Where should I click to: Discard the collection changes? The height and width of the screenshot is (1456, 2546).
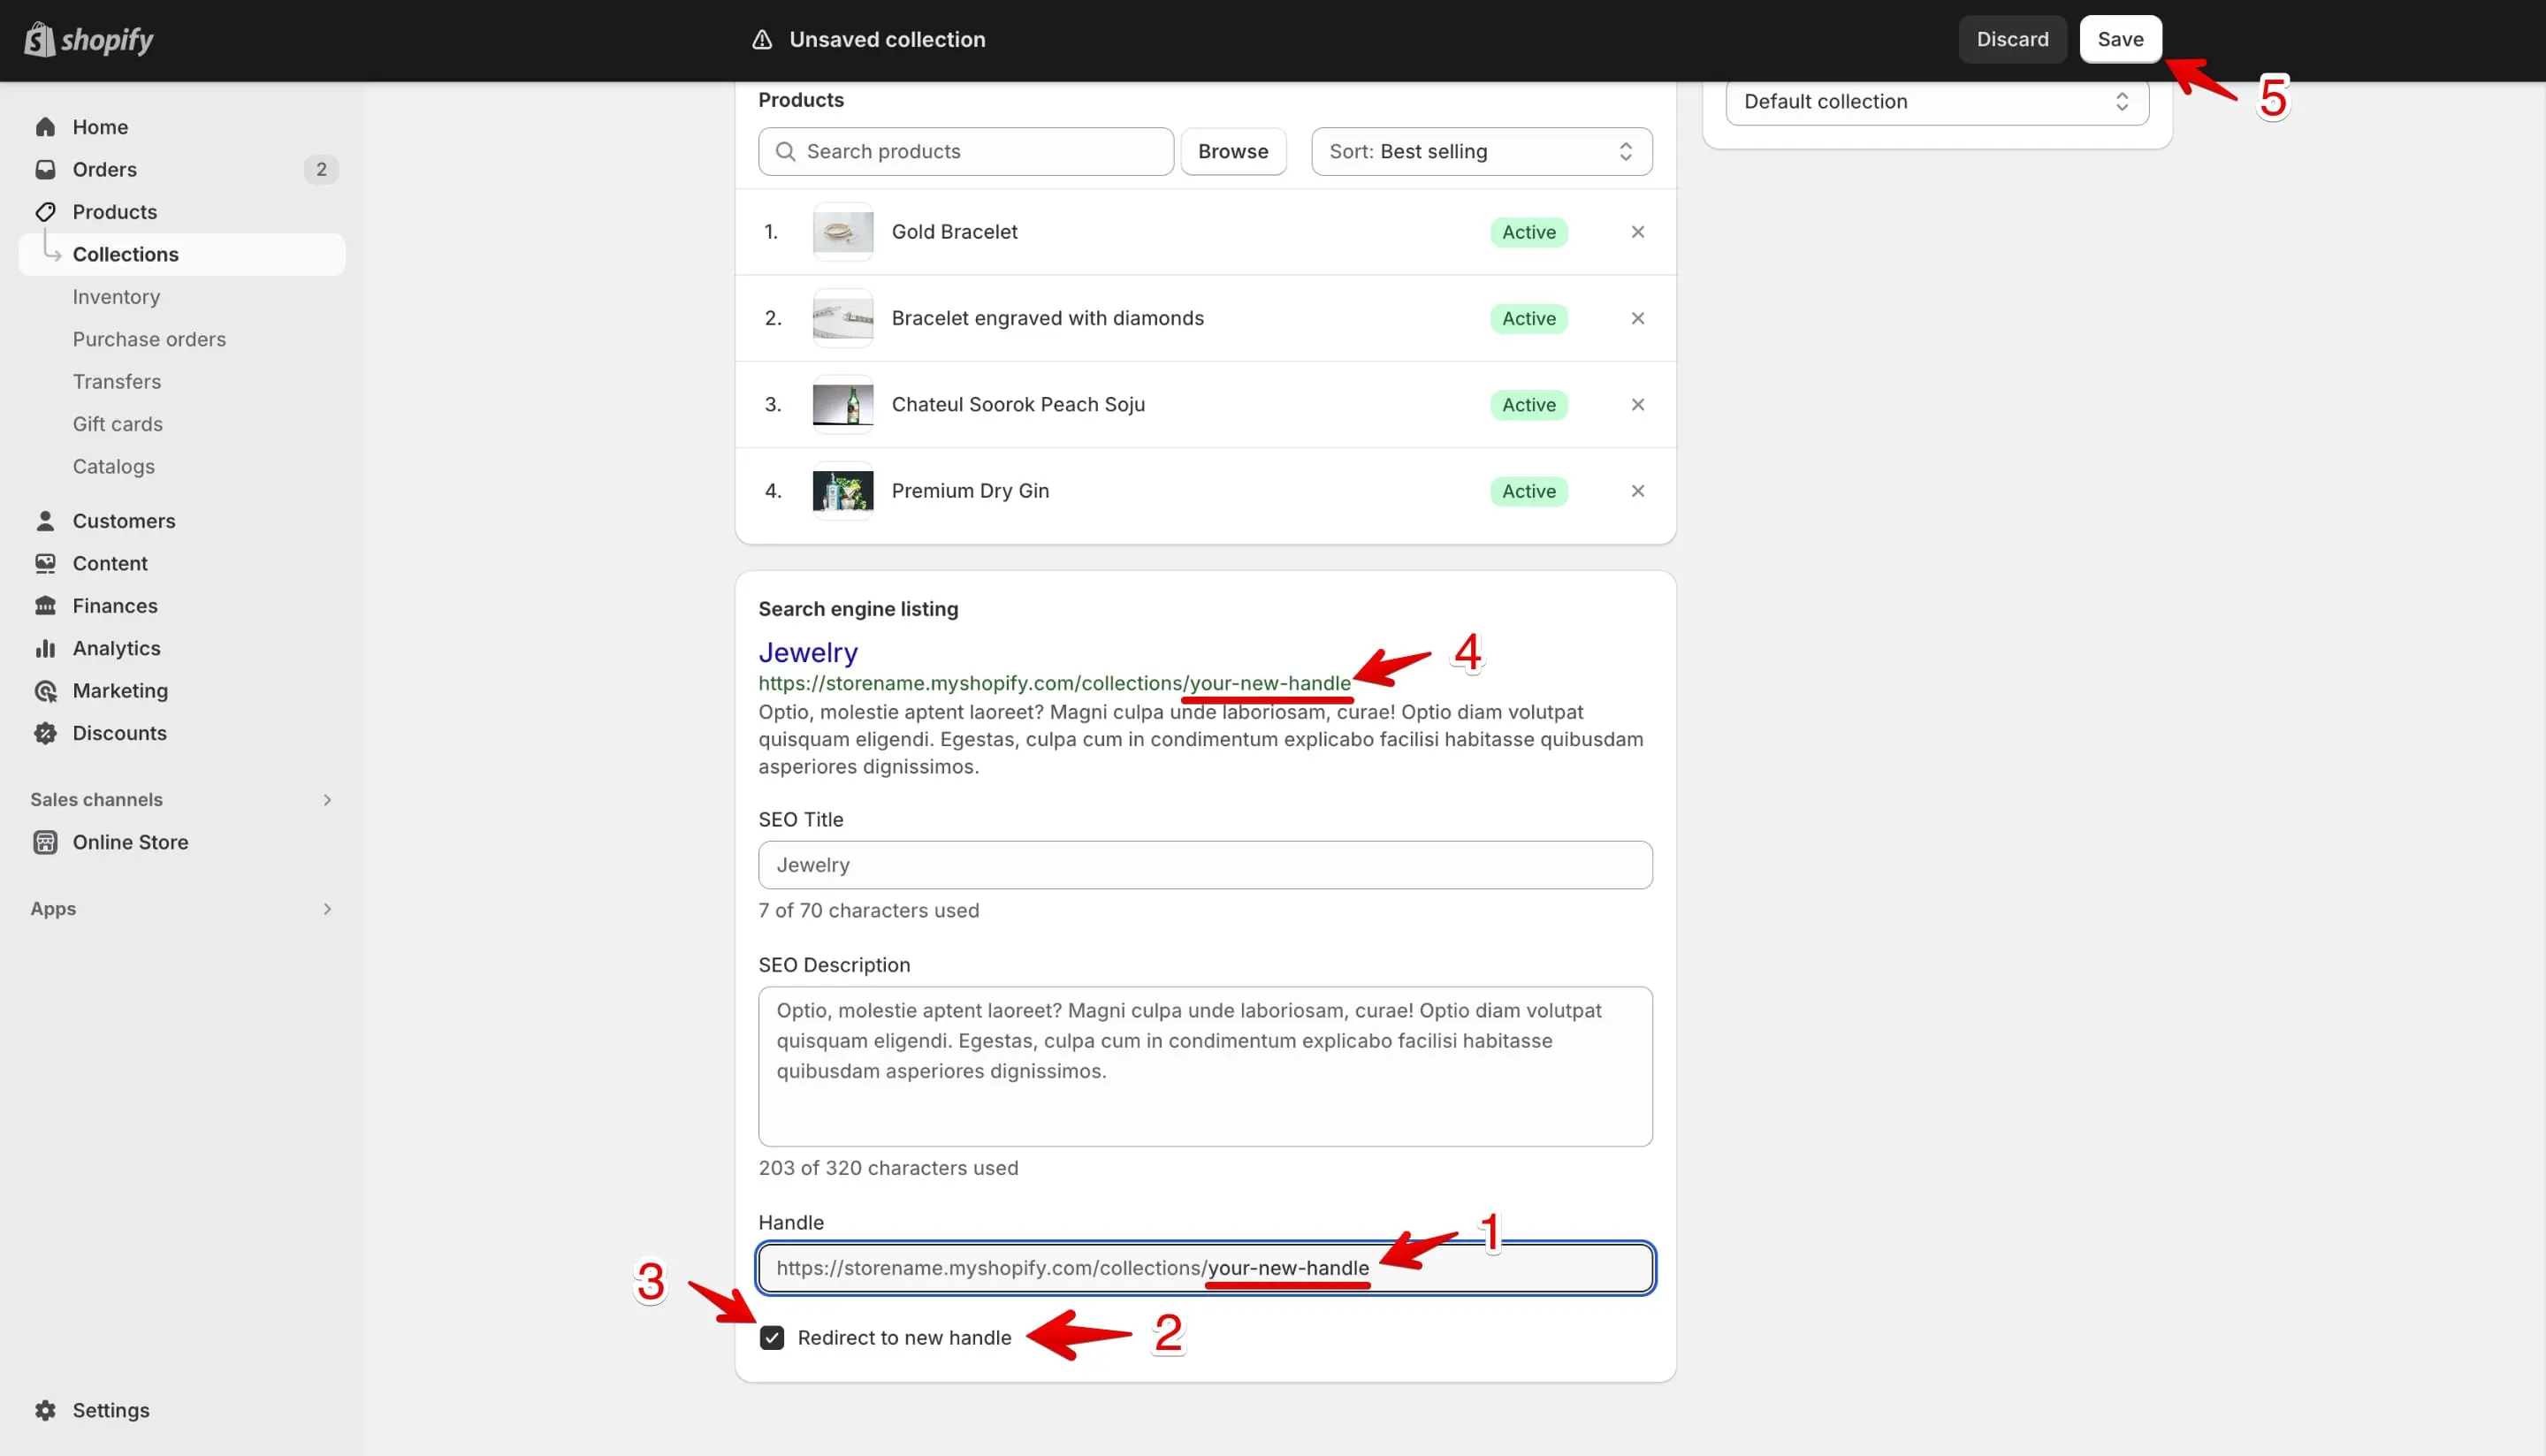click(2012, 39)
